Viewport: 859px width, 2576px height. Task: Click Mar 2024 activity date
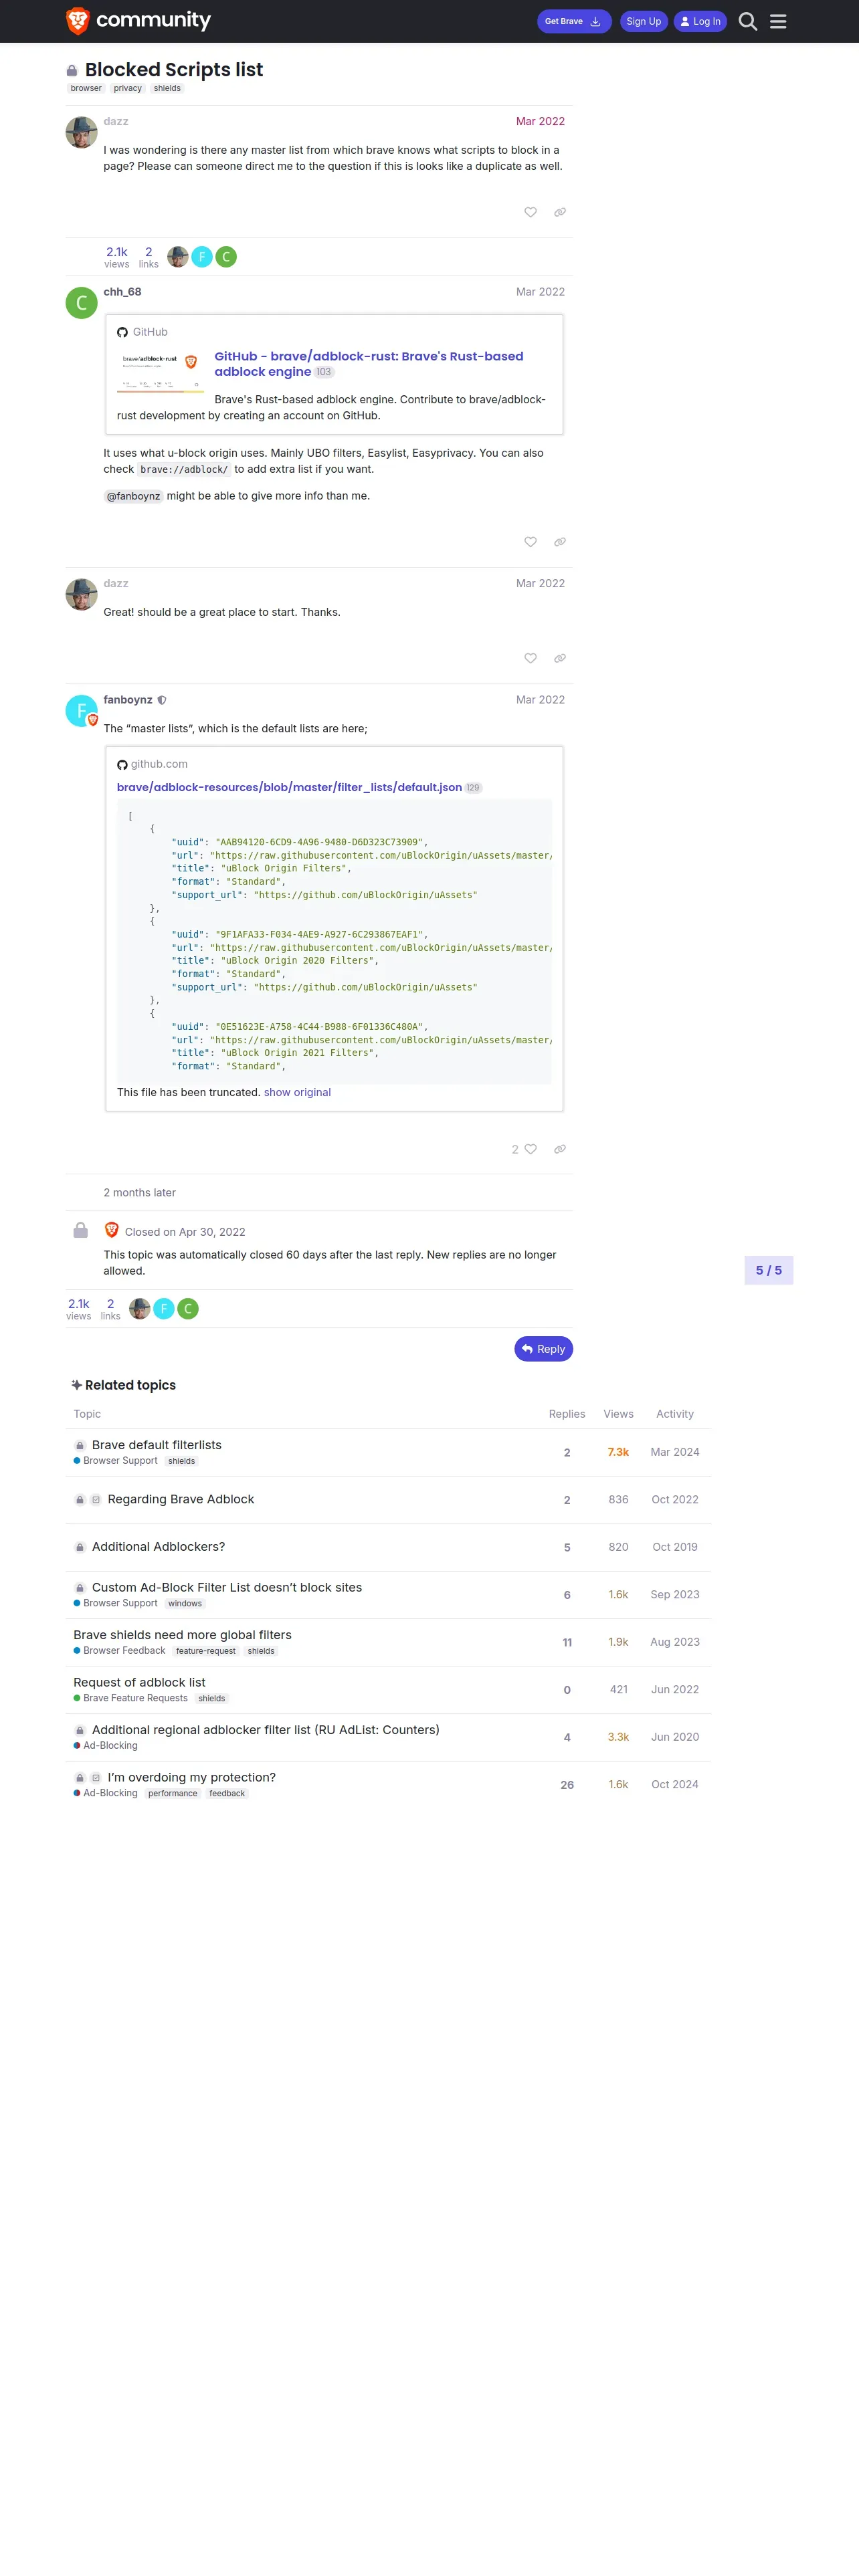coord(675,1452)
